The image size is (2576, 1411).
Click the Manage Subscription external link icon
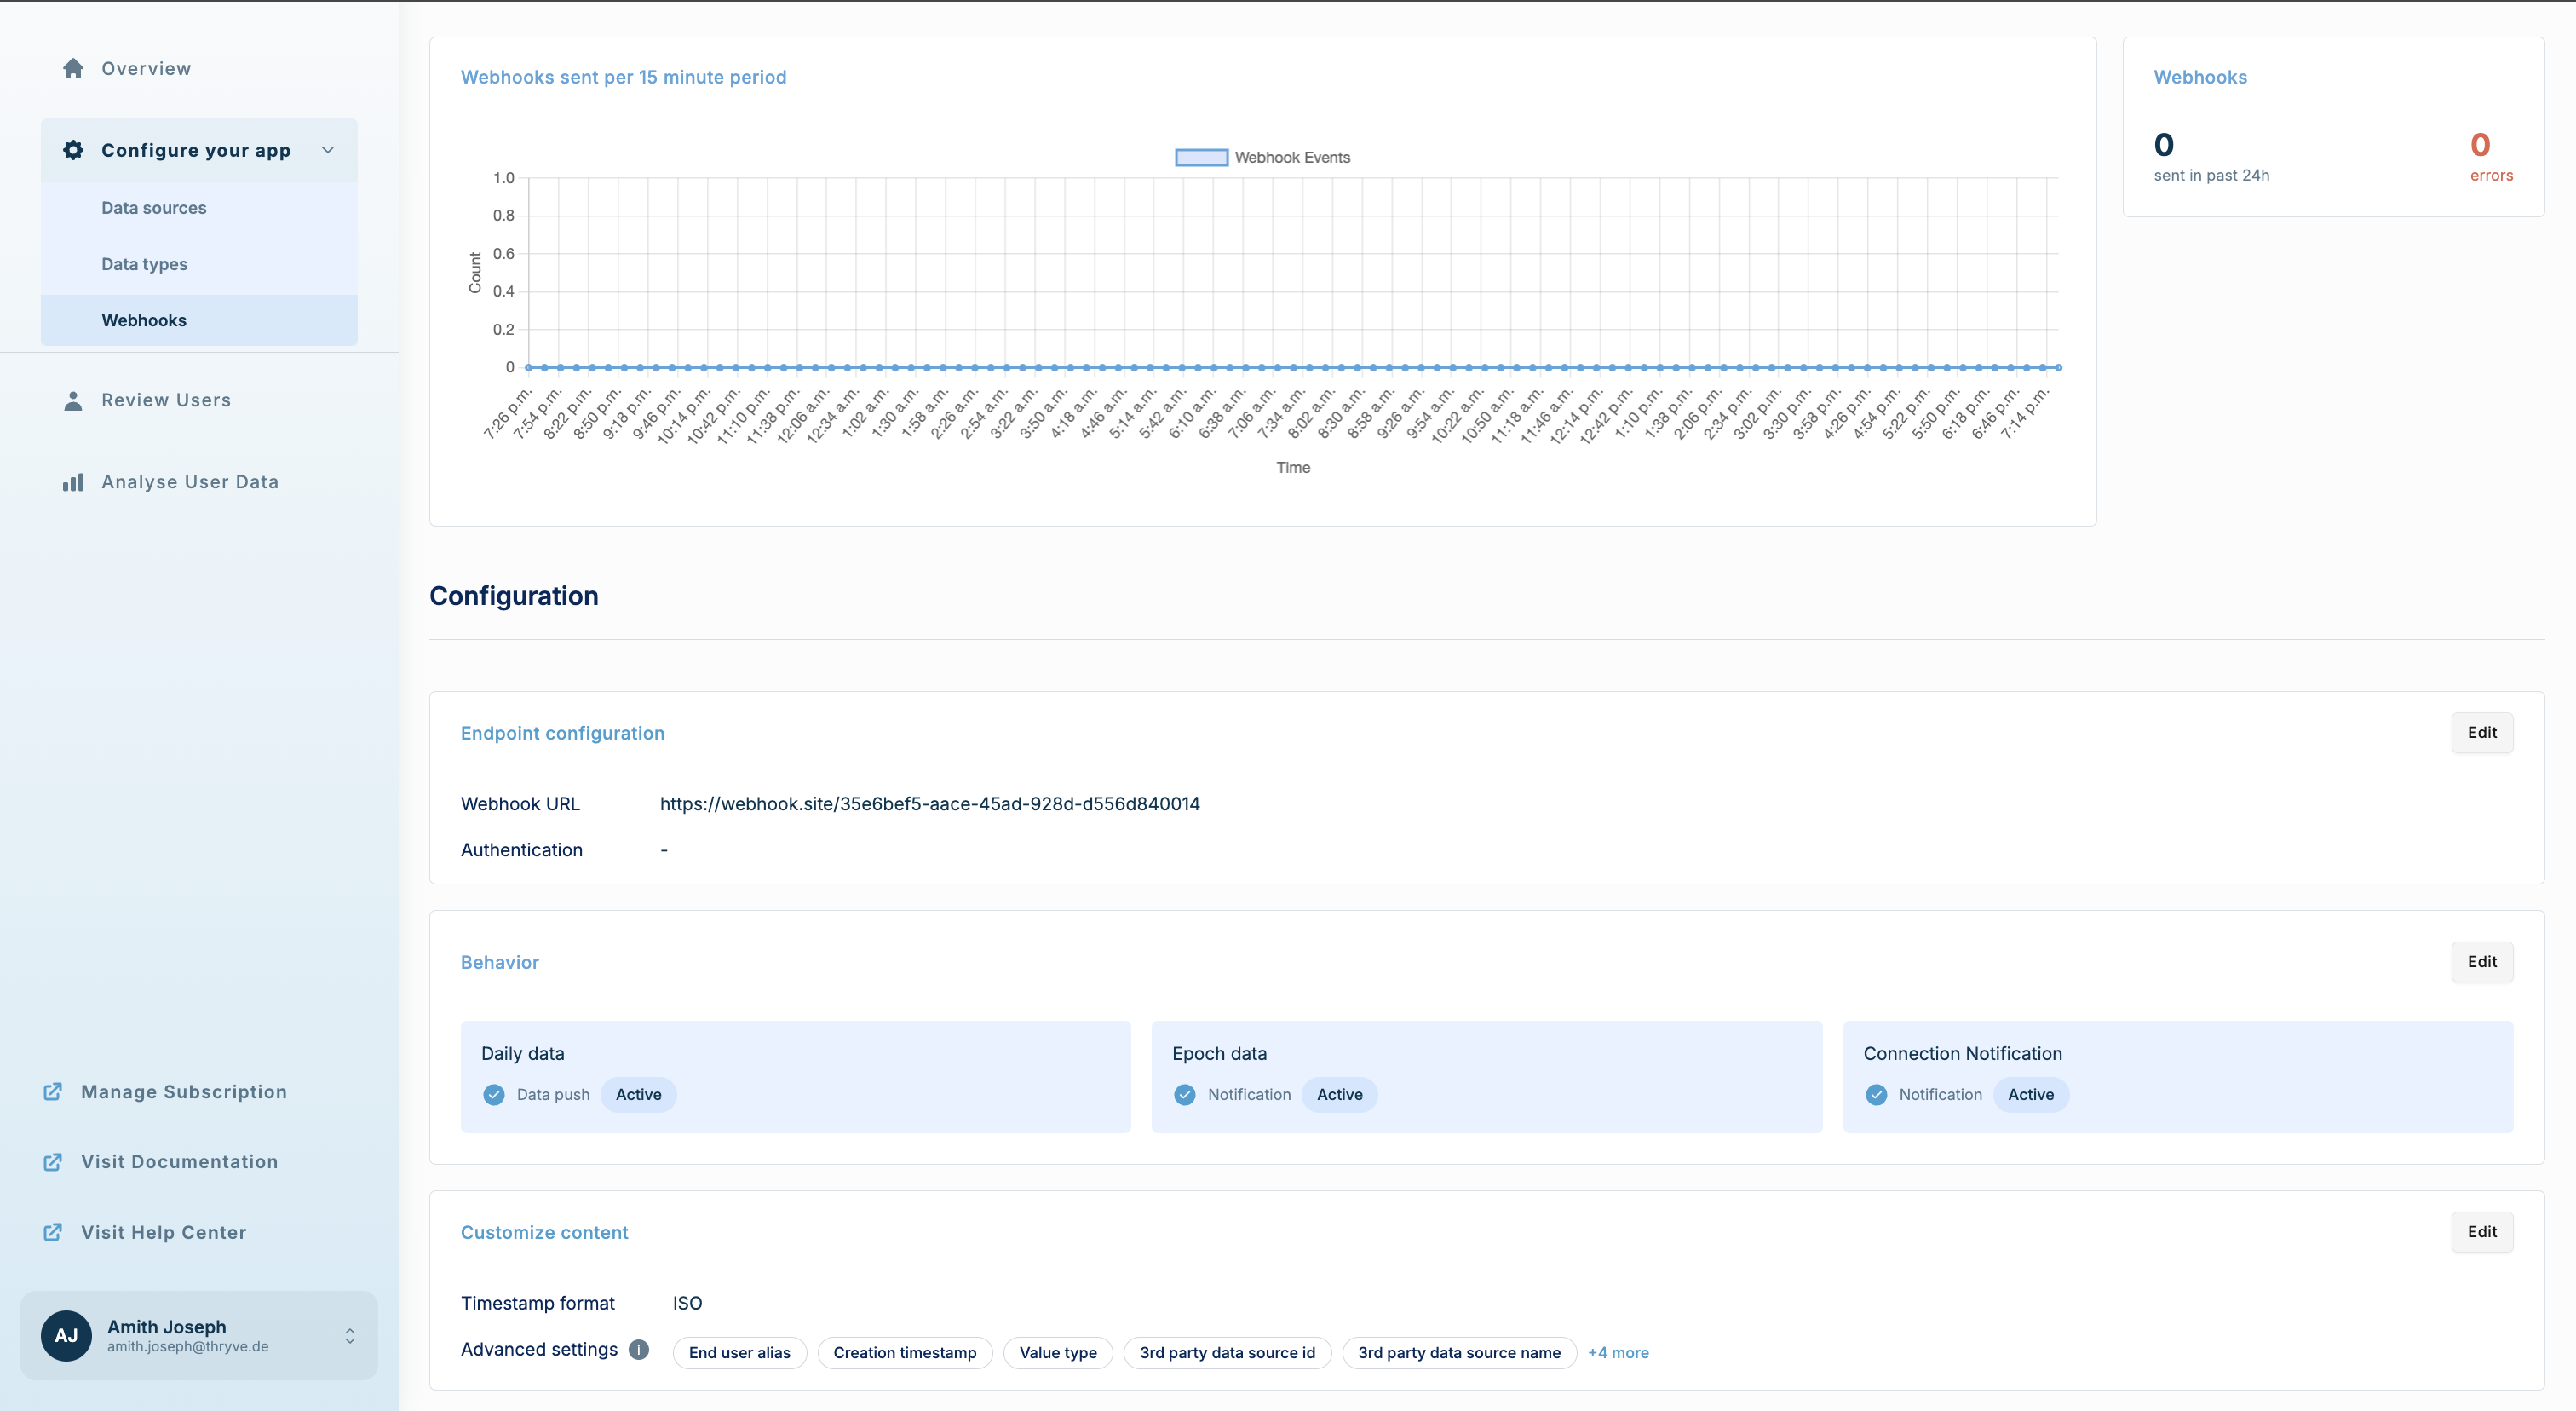coord(53,1092)
